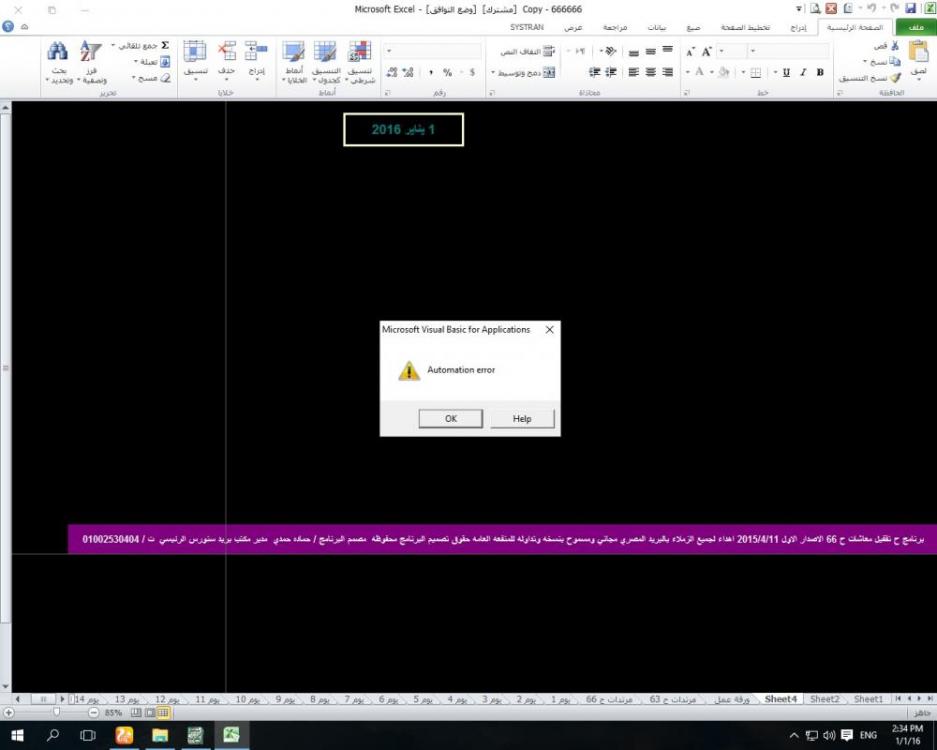Open the font size dropdown

coord(722,51)
